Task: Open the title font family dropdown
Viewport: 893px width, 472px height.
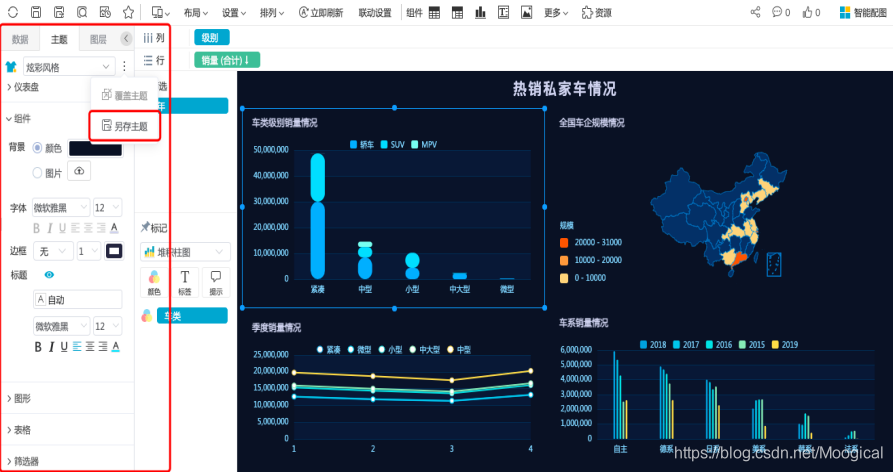Action: coord(62,326)
